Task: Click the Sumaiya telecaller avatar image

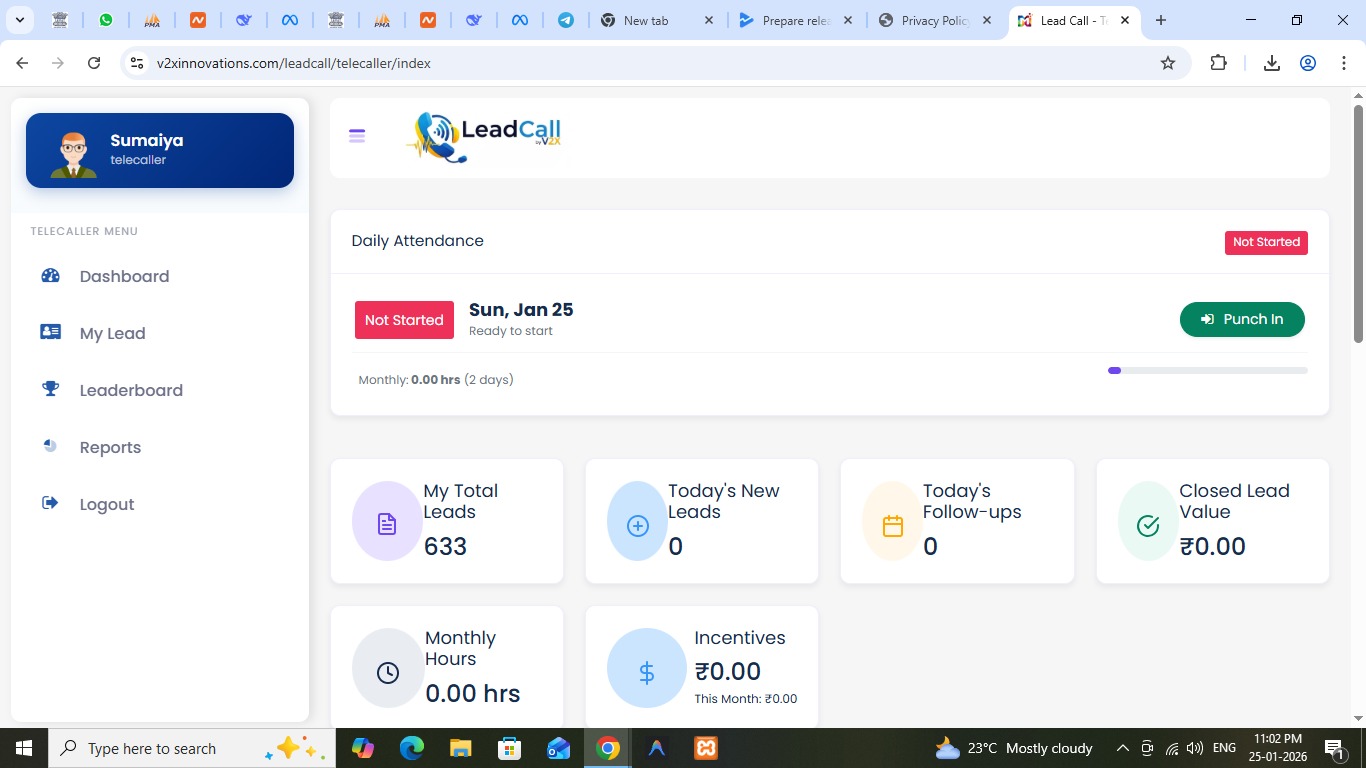Action: pos(74,152)
